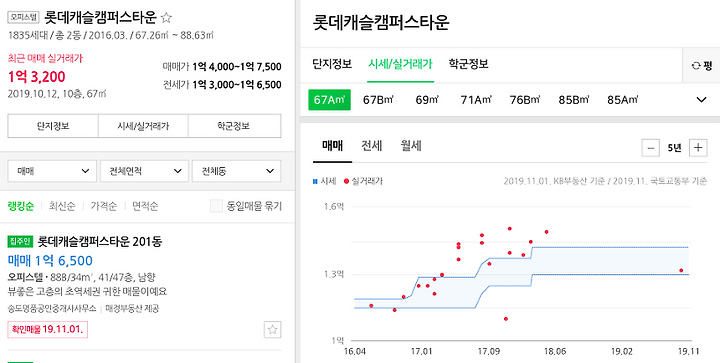
Task: Click 매매가 1억 4,000~1억 7,500 text
Action: point(222,67)
